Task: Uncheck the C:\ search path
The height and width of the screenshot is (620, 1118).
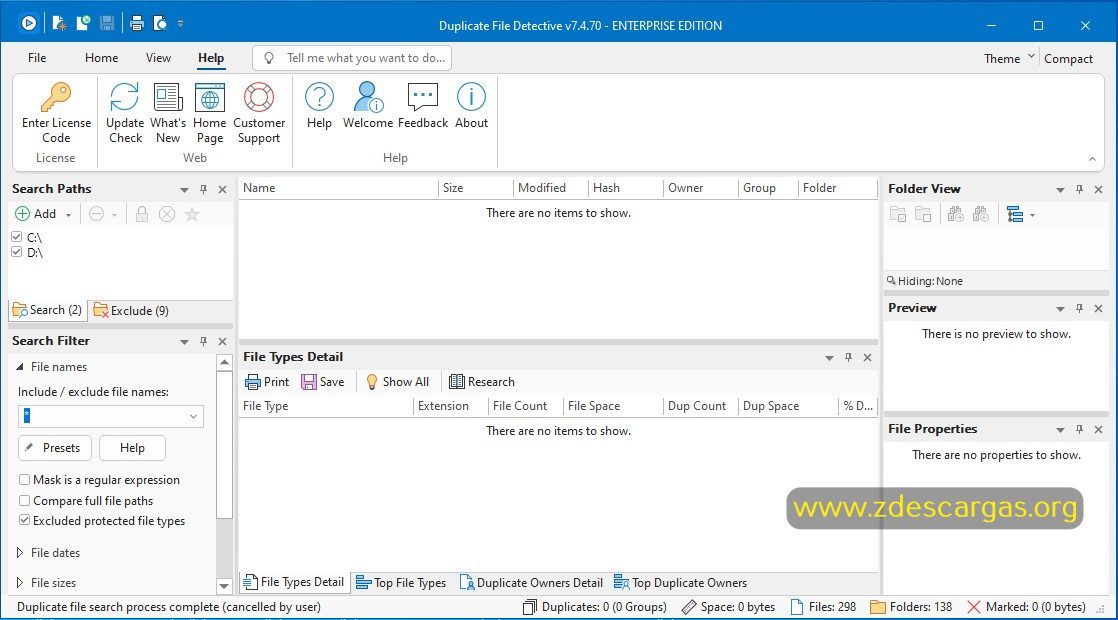Action: point(17,237)
